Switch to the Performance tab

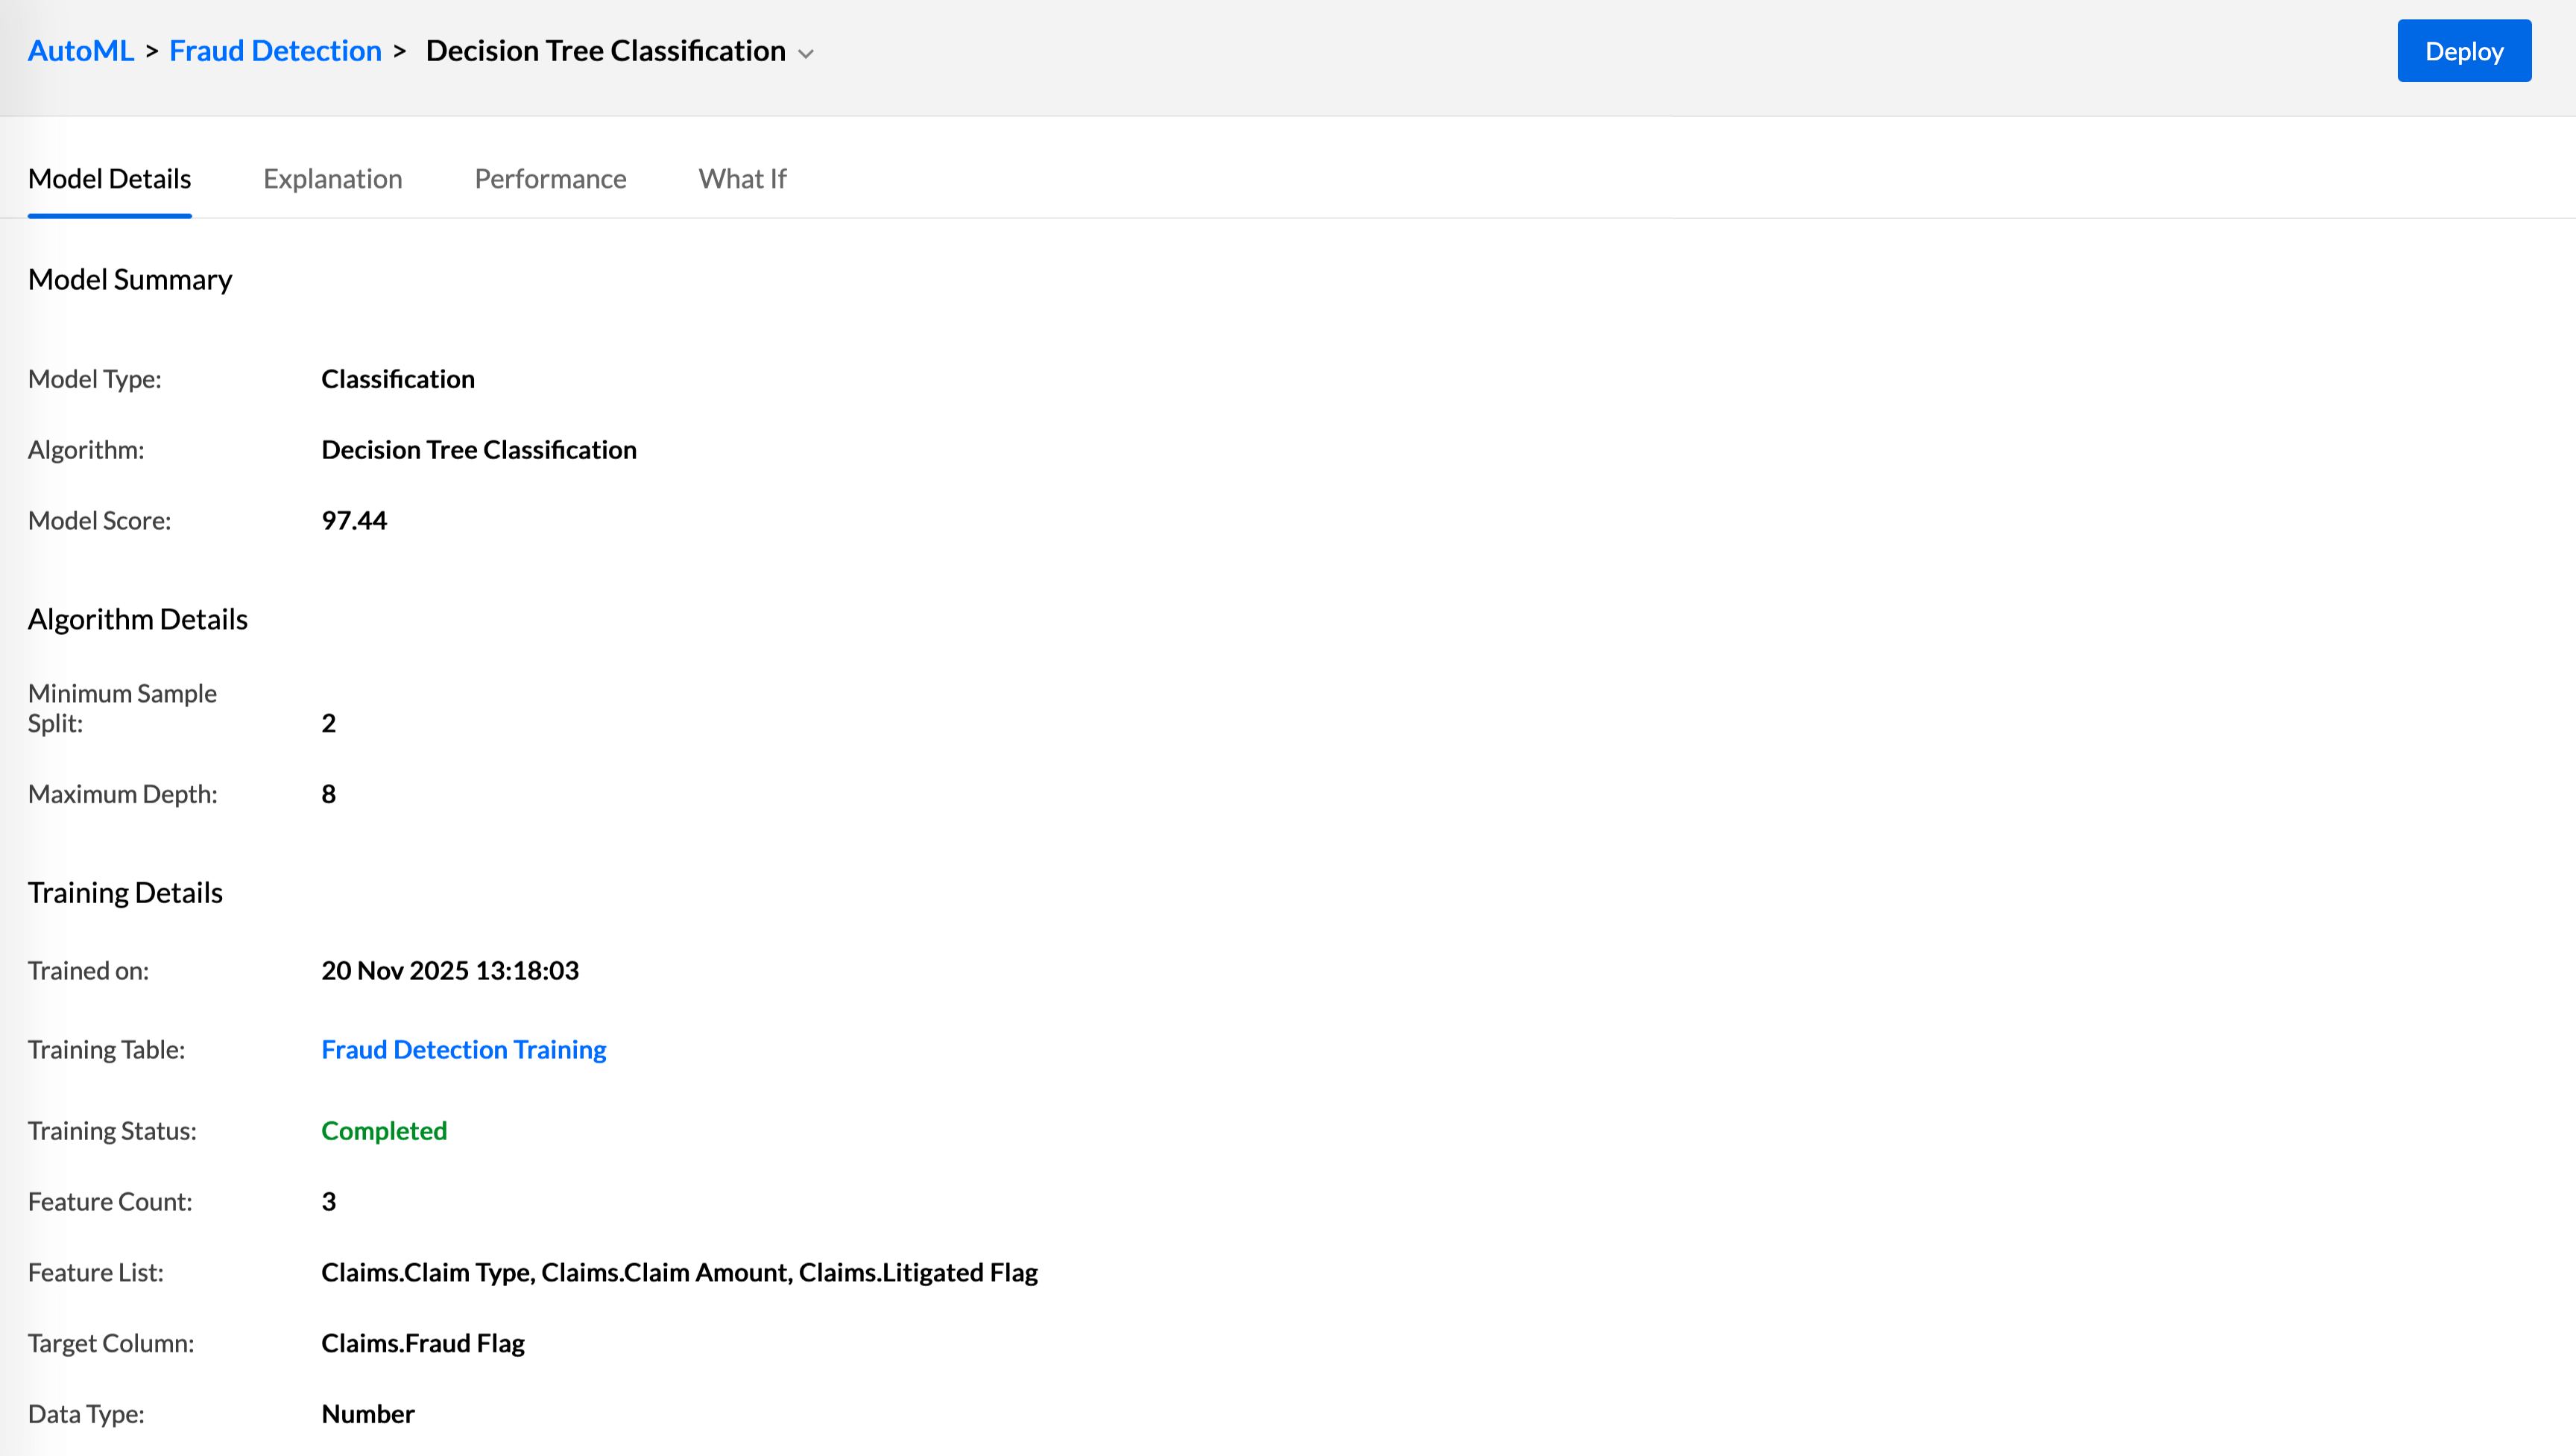(x=550, y=179)
